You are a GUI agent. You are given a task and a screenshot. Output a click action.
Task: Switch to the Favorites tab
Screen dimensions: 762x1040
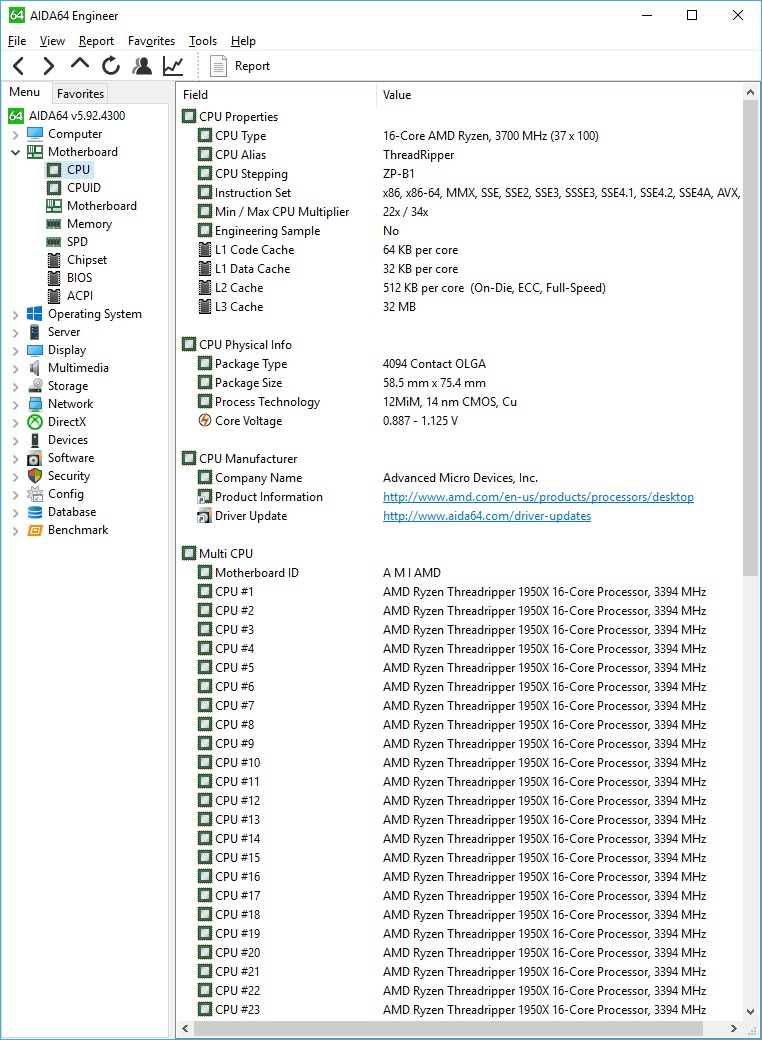pyautogui.click(x=80, y=94)
